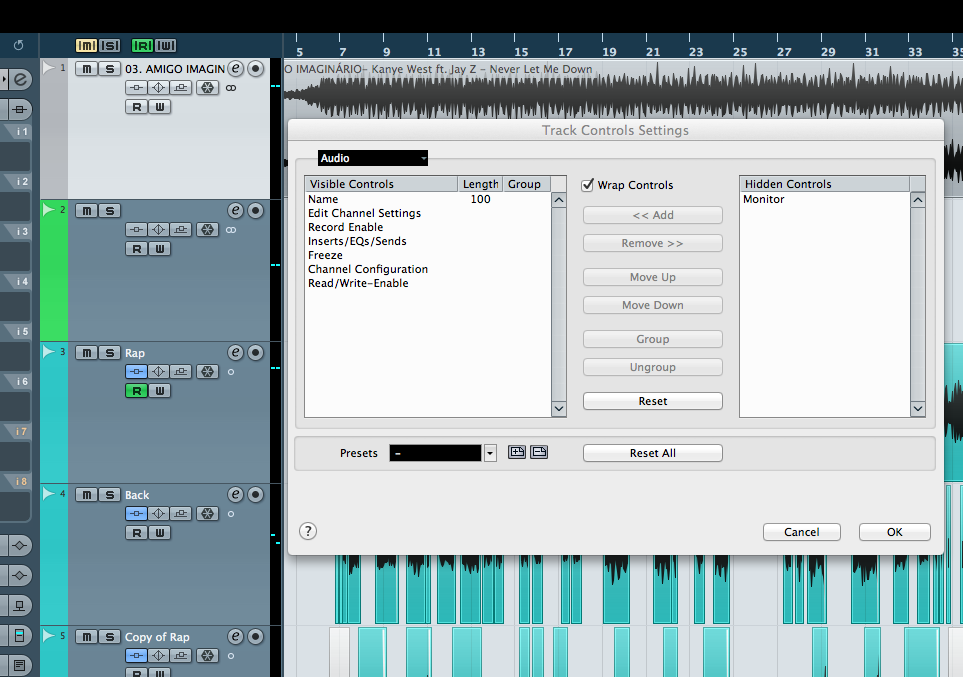Open channel settings for the Rap track
Screen dimensions: 963x677
235,353
